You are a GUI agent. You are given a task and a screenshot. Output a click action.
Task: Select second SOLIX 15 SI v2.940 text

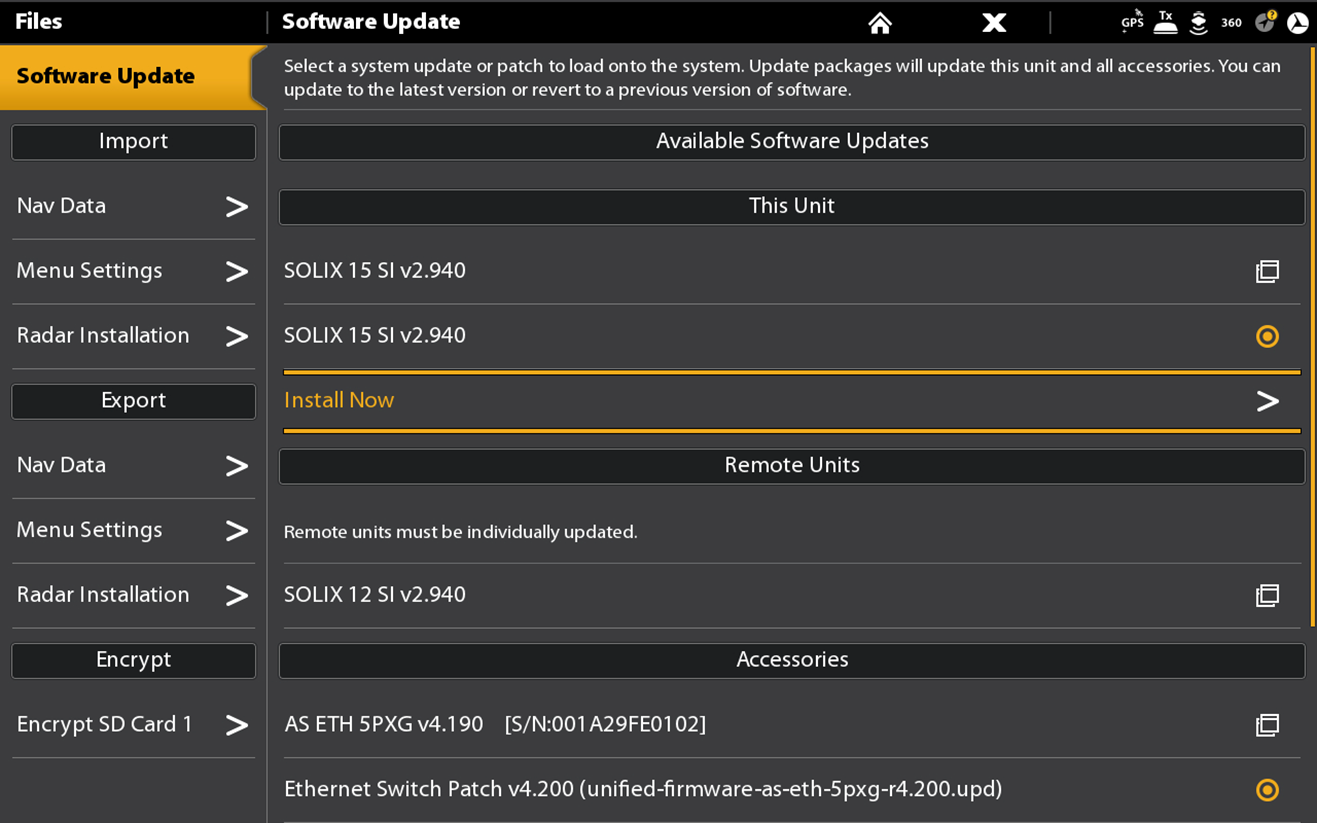click(375, 336)
